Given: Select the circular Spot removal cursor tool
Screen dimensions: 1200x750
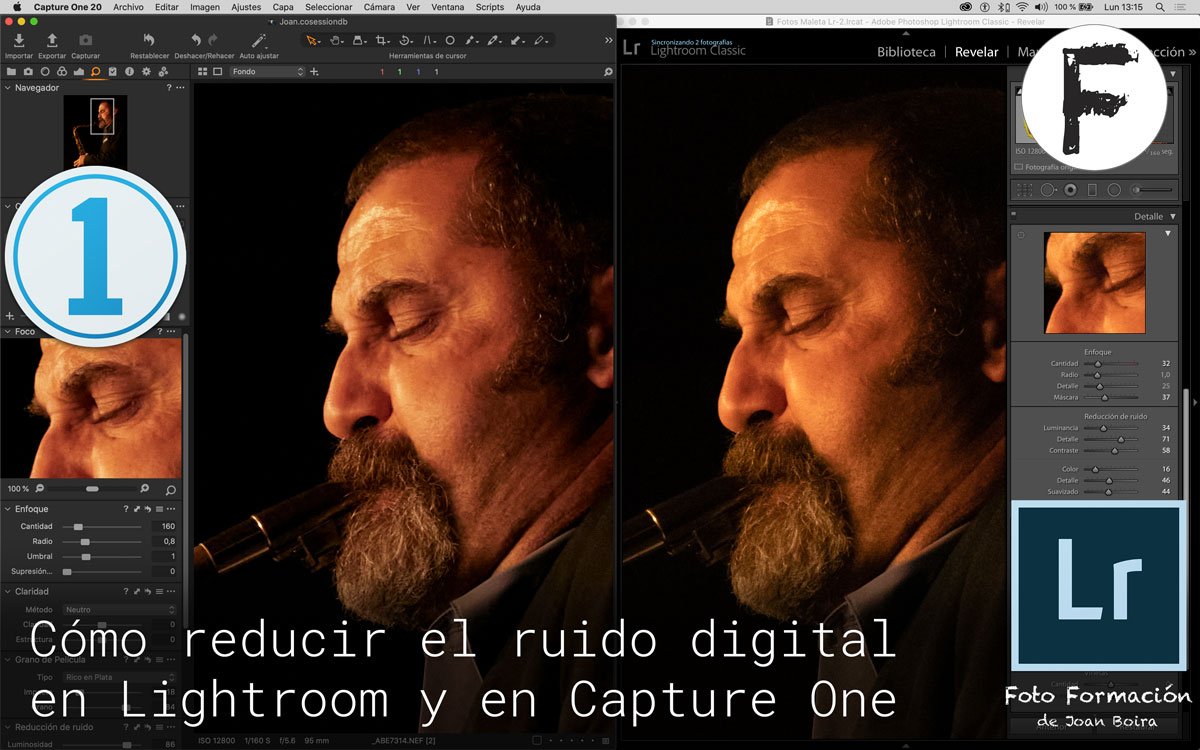Looking at the screenshot, I should (x=450, y=40).
